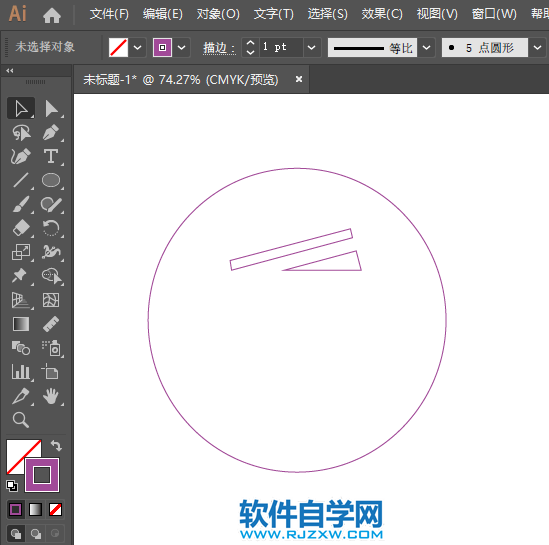The image size is (549, 545).
Task: Select the Artboard tool
Action: [51, 372]
